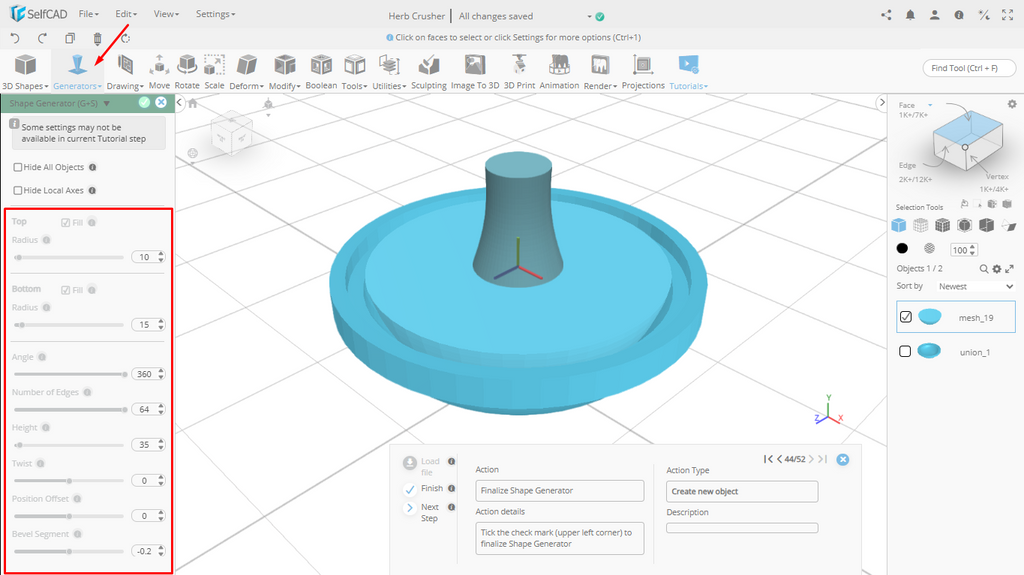Open the View menu

tap(166, 14)
